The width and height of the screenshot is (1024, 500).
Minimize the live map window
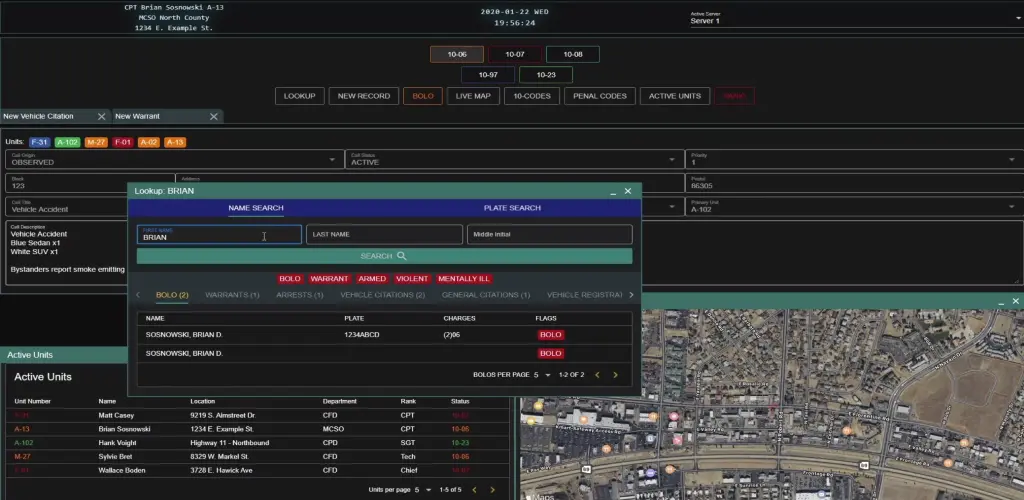point(1001,302)
